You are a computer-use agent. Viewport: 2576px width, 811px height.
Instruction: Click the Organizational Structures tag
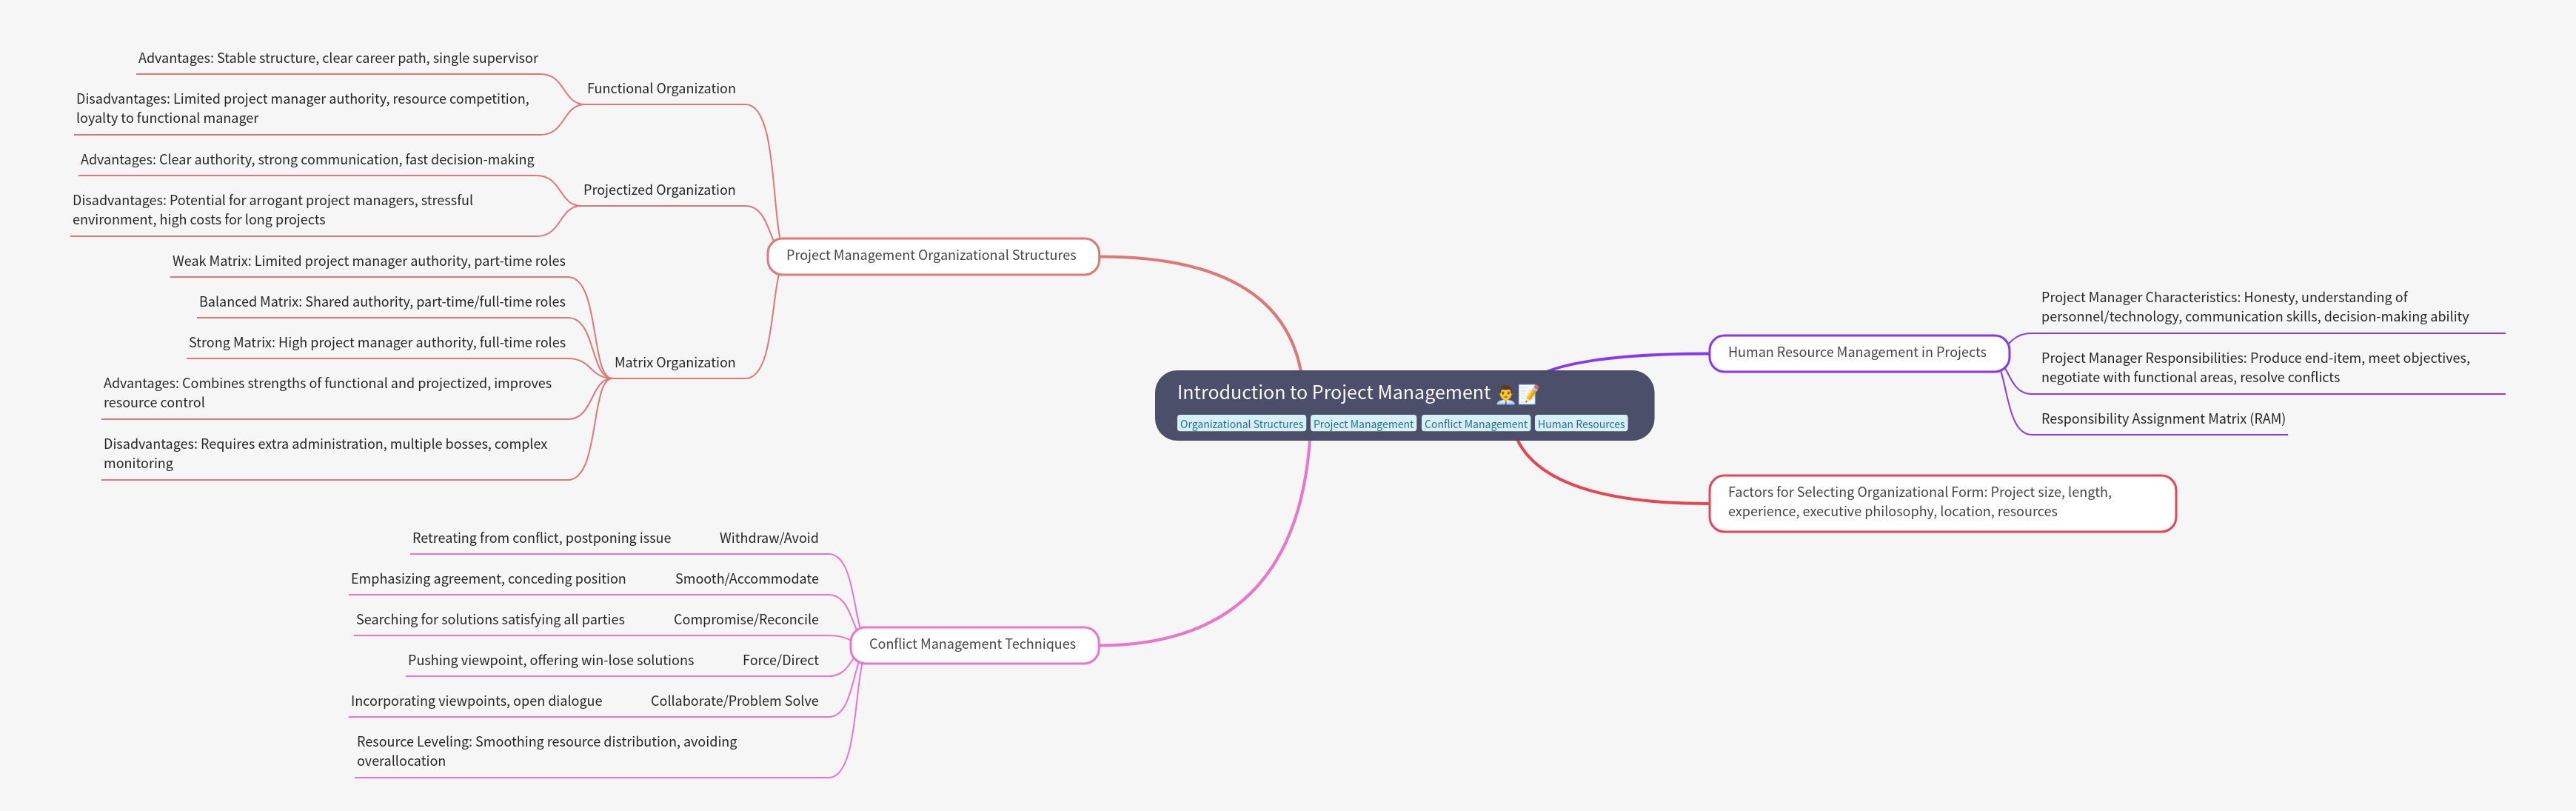pyautogui.click(x=1241, y=424)
